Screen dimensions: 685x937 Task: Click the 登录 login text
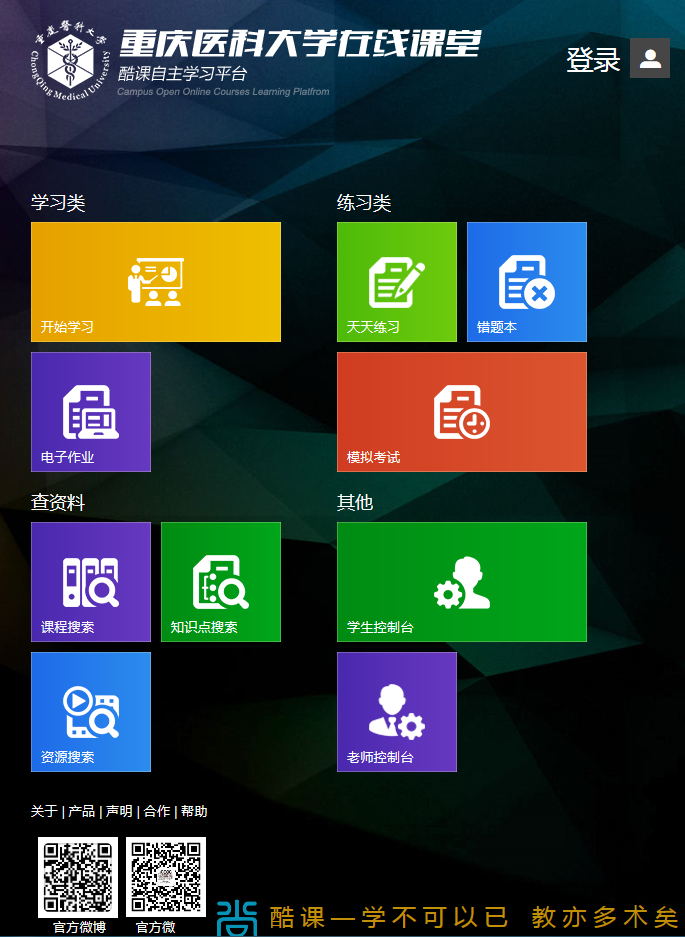[x=593, y=60]
